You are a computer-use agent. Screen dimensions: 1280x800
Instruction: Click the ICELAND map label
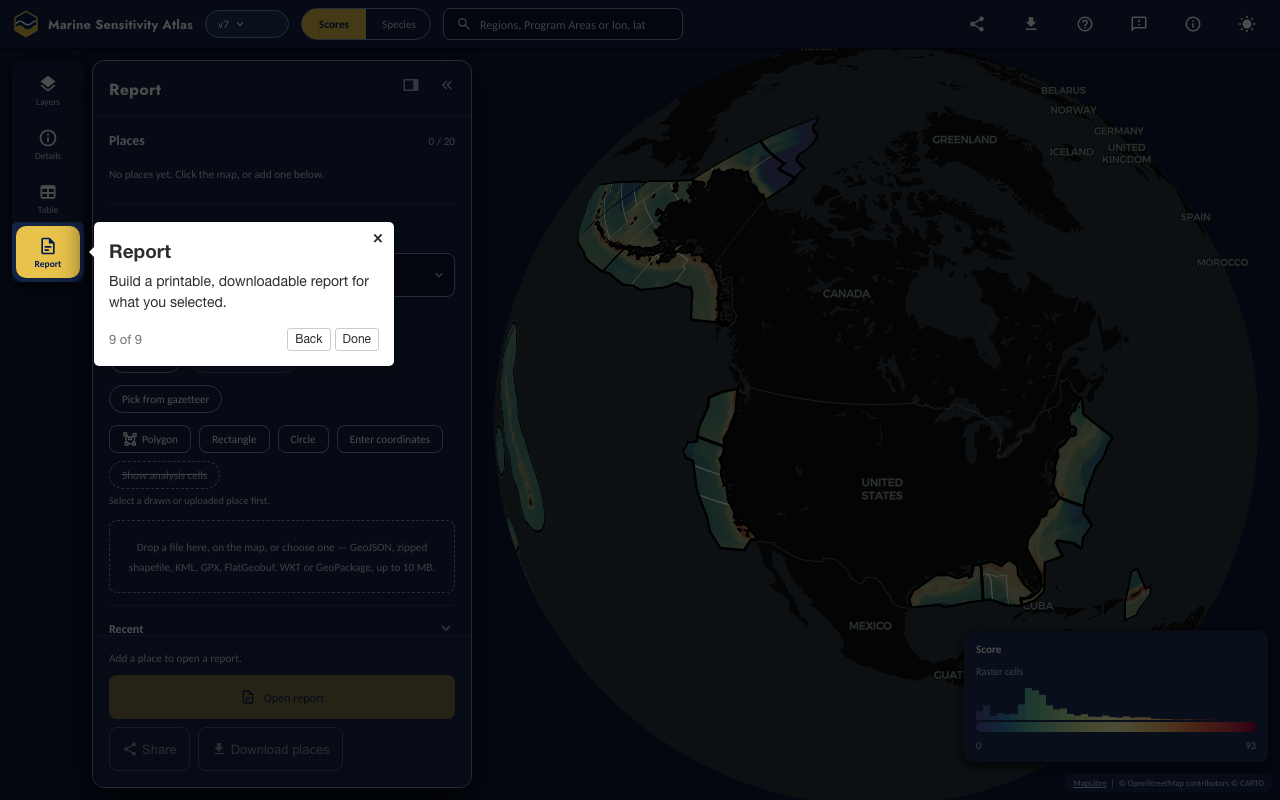[1071, 152]
